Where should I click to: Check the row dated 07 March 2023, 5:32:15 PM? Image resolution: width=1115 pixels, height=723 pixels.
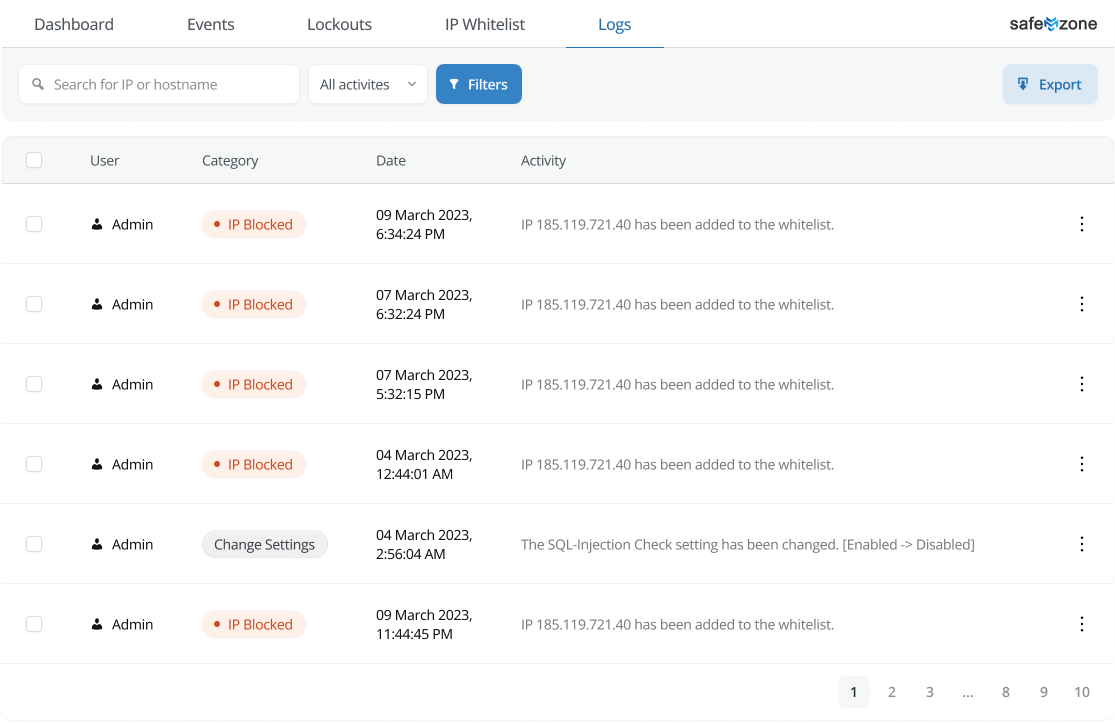(x=34, y=384)
